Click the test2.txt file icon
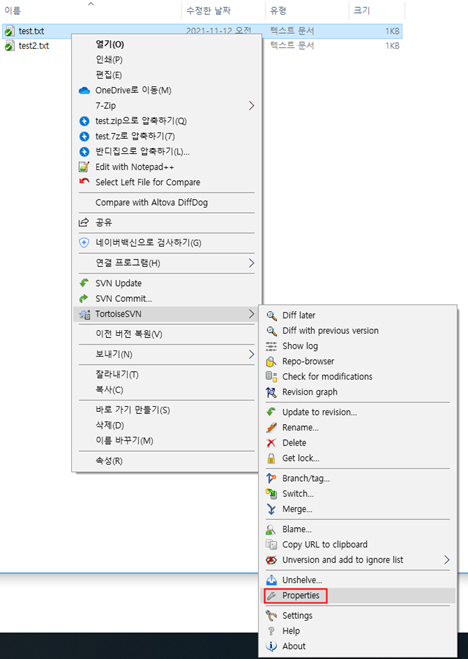 [x=9, y=45]
